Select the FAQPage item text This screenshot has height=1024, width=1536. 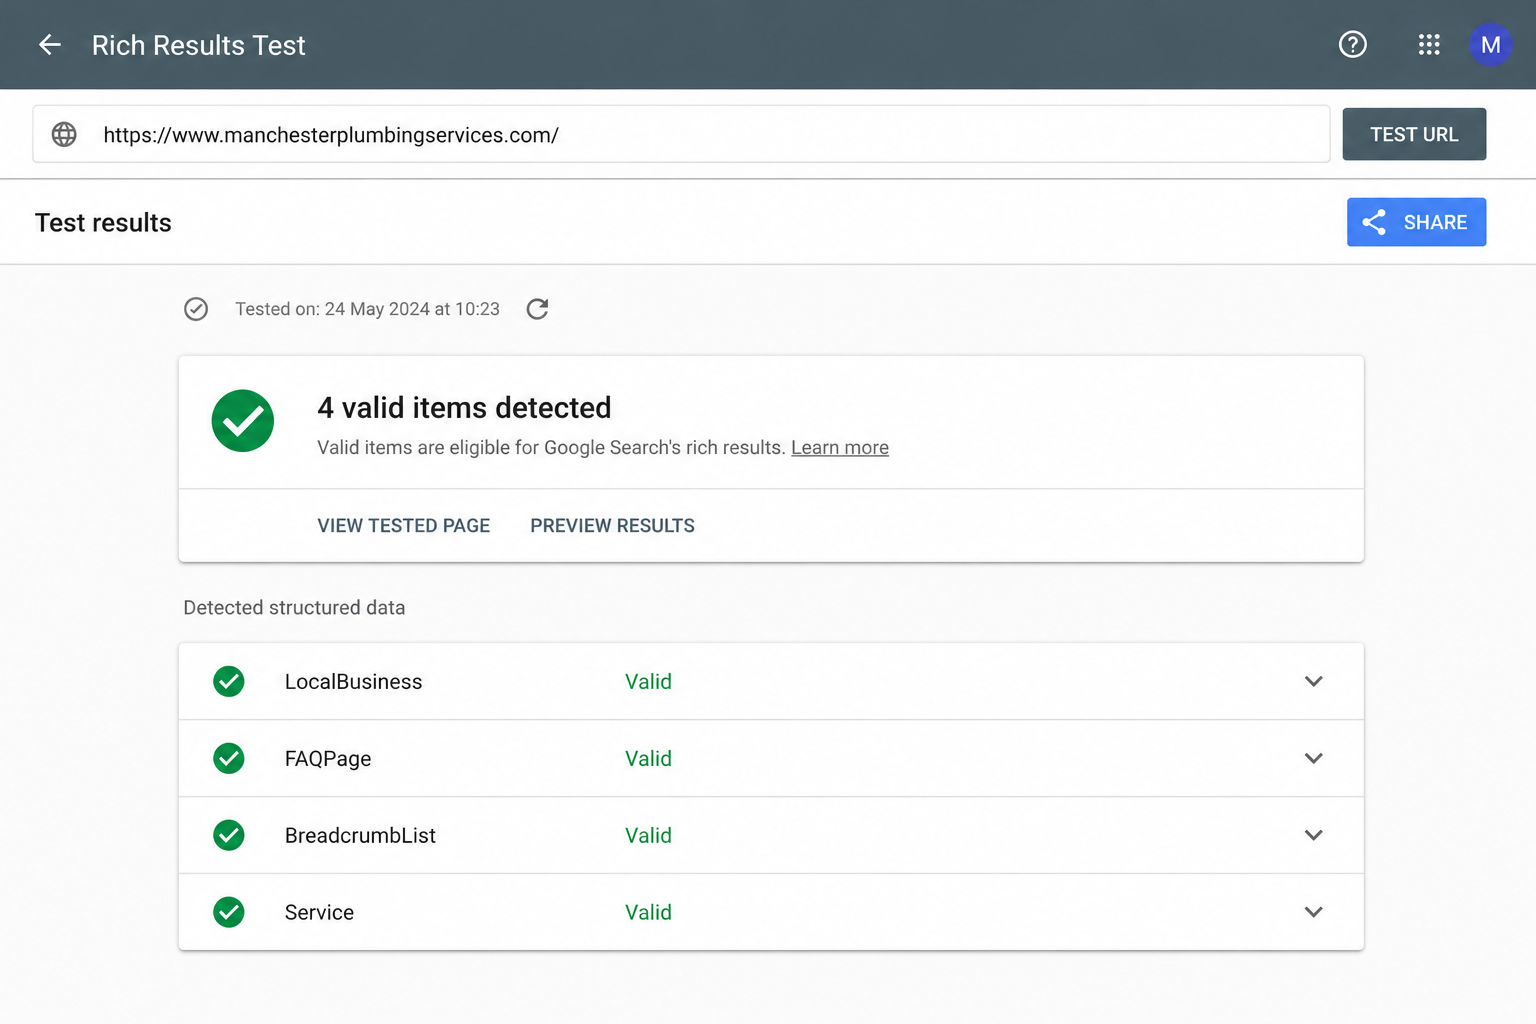328,759
